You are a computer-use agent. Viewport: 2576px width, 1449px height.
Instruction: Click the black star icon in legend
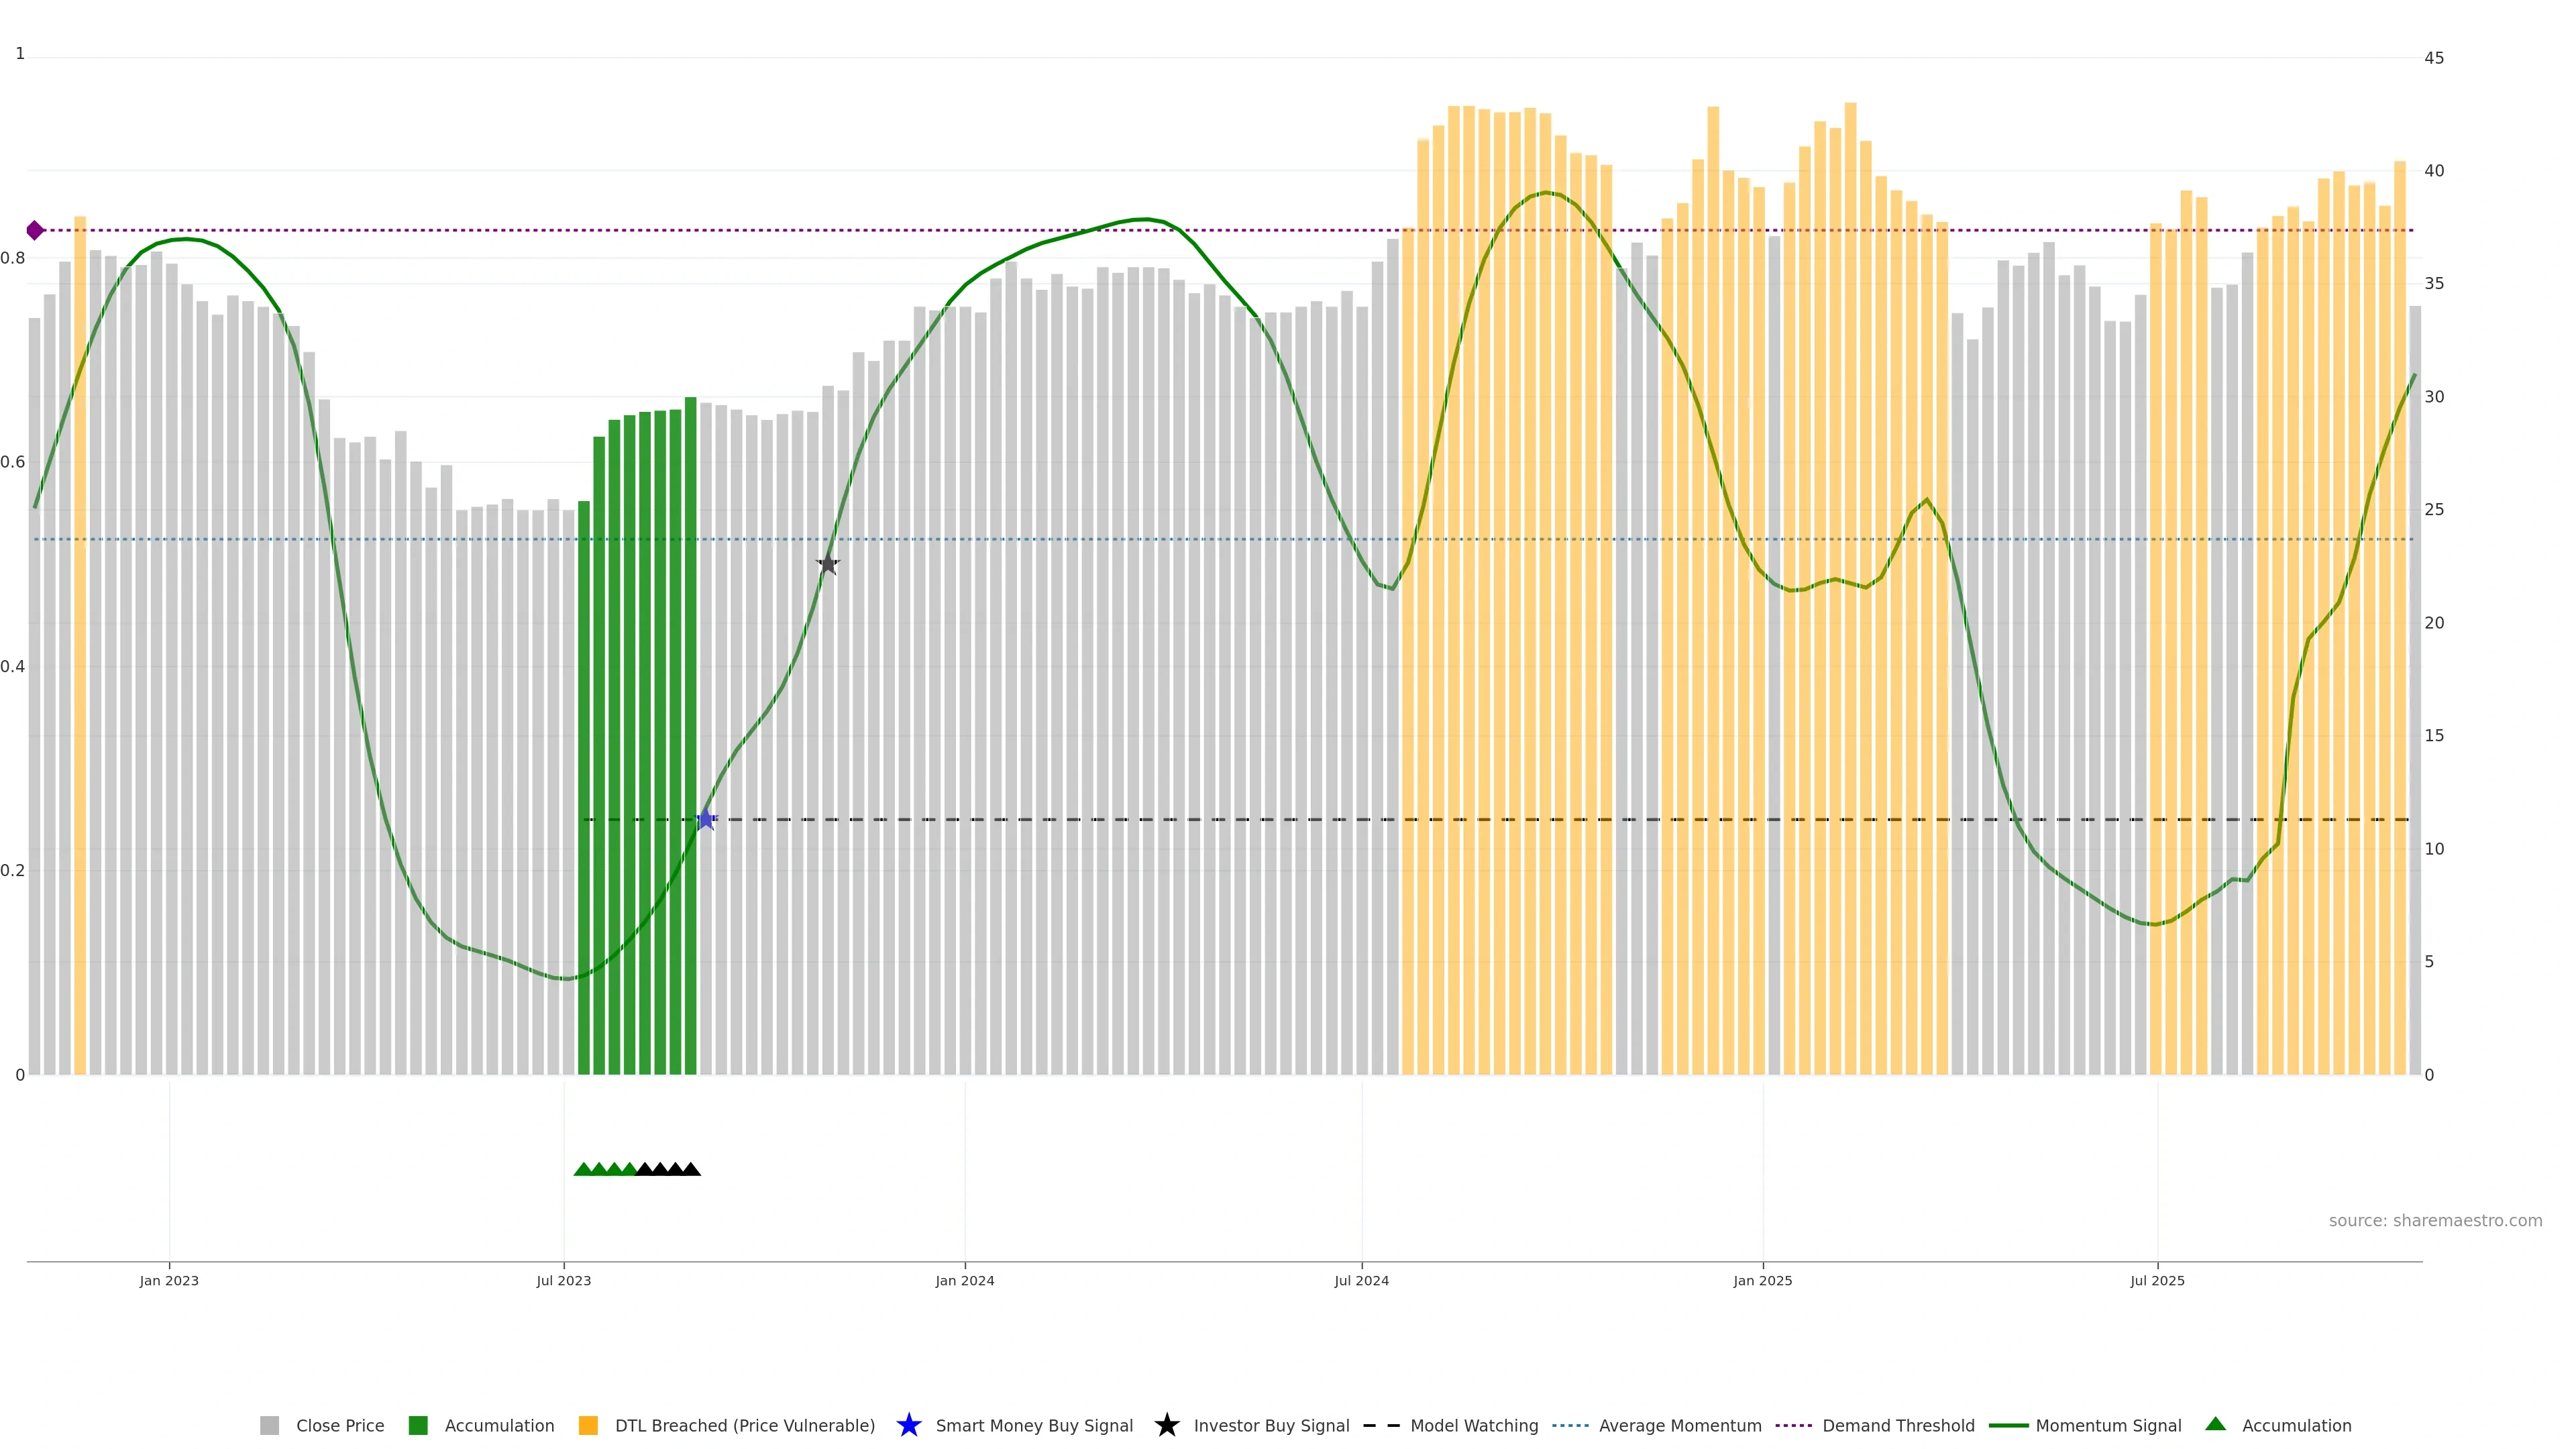(x=1166, y=1425)
